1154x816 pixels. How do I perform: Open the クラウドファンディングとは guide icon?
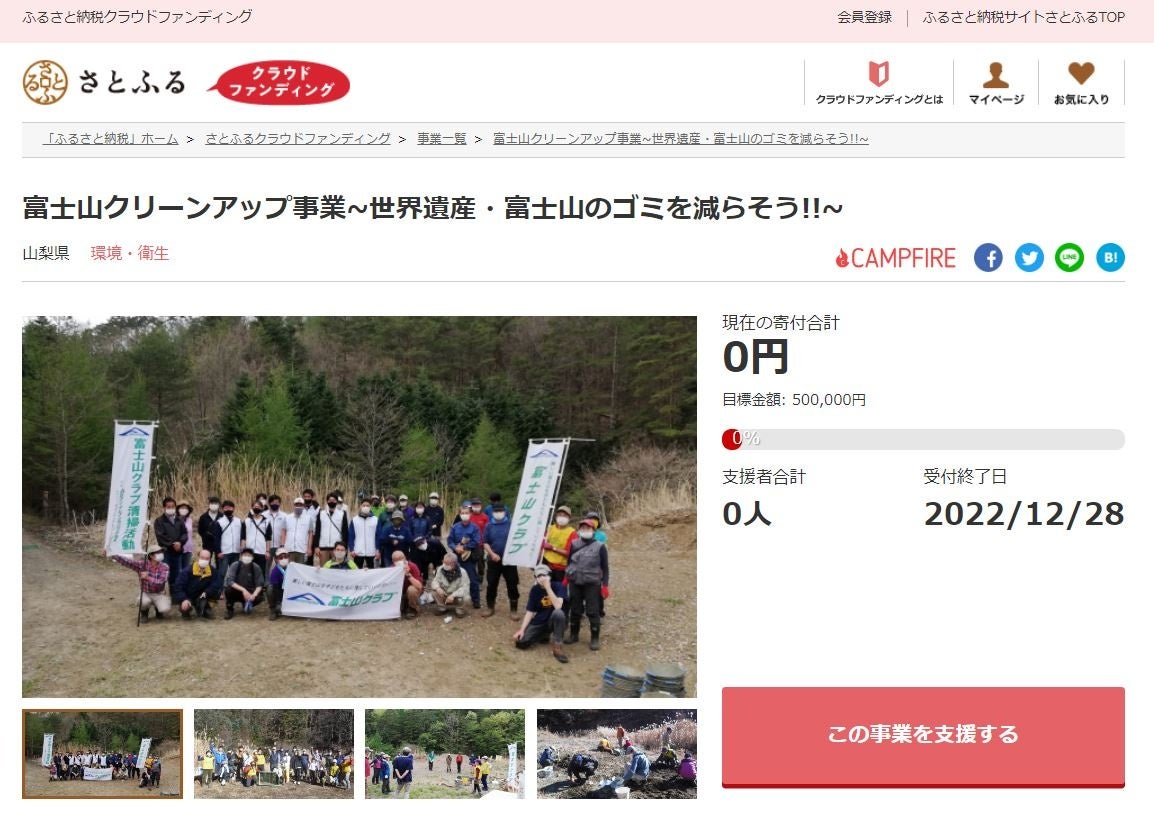click(879, 82)
